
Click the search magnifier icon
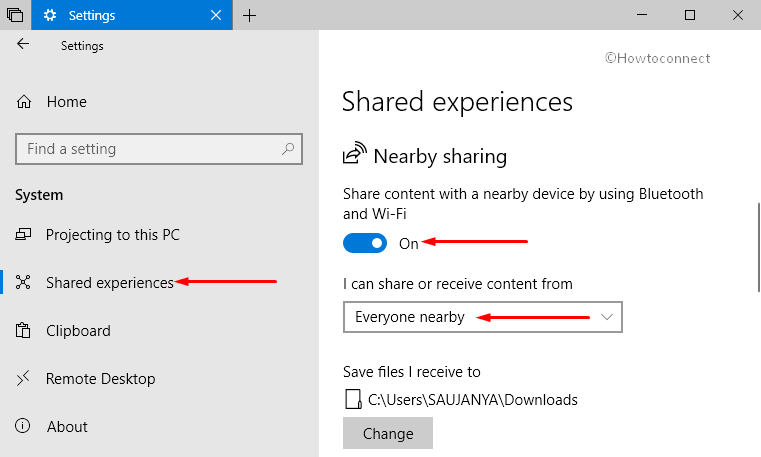pos(288,149)
